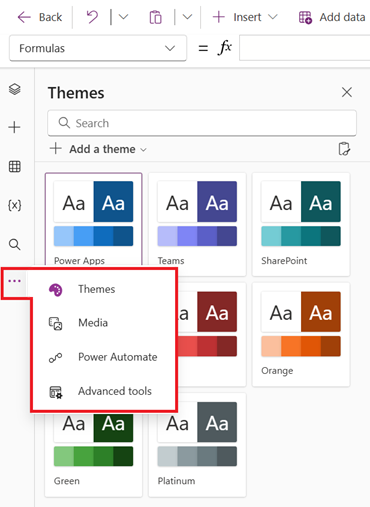370x507 pixels.
Task: Open the Insert menu
Action: point(245,17)
